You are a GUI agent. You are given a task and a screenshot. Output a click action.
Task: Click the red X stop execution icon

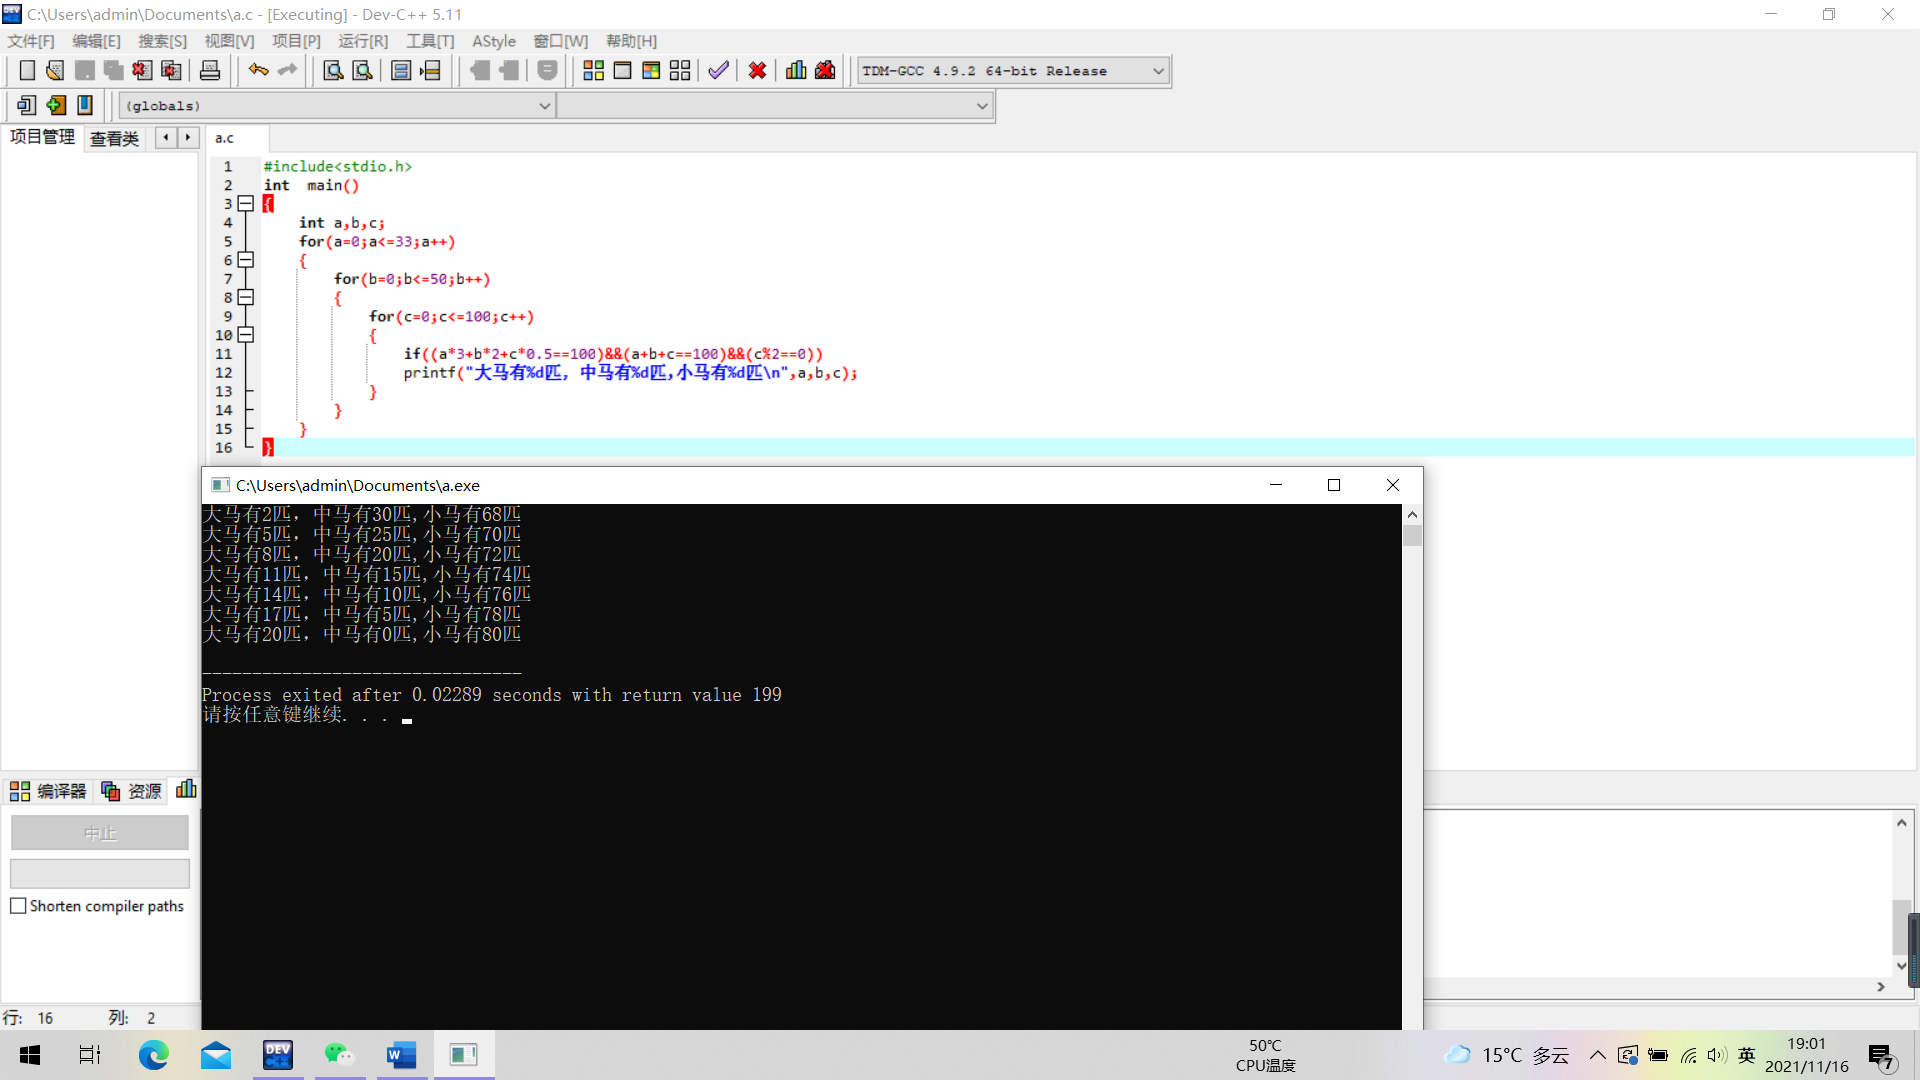pos(757,71)
